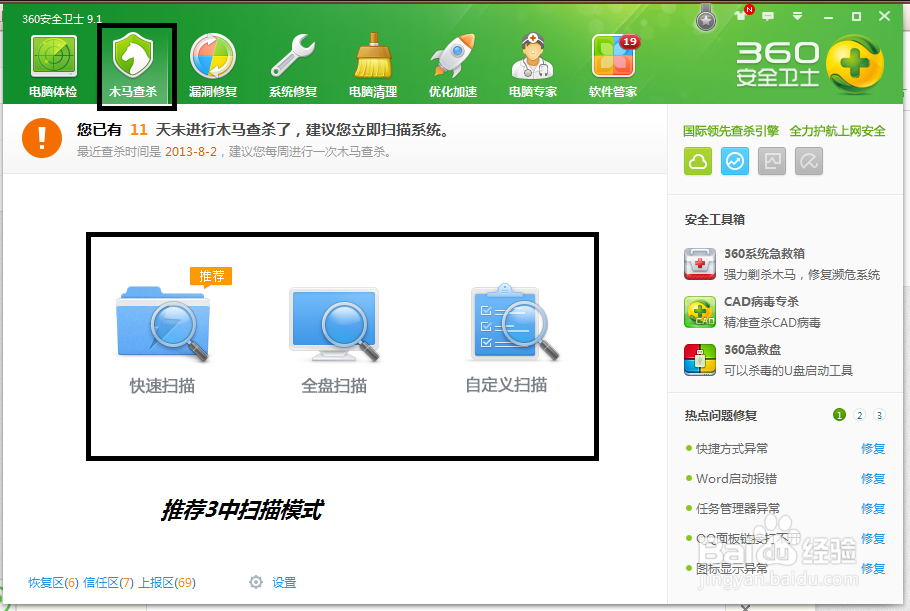910x611 pixels.
Task: Open the feedback speech bubble icon
Action: 768,16
